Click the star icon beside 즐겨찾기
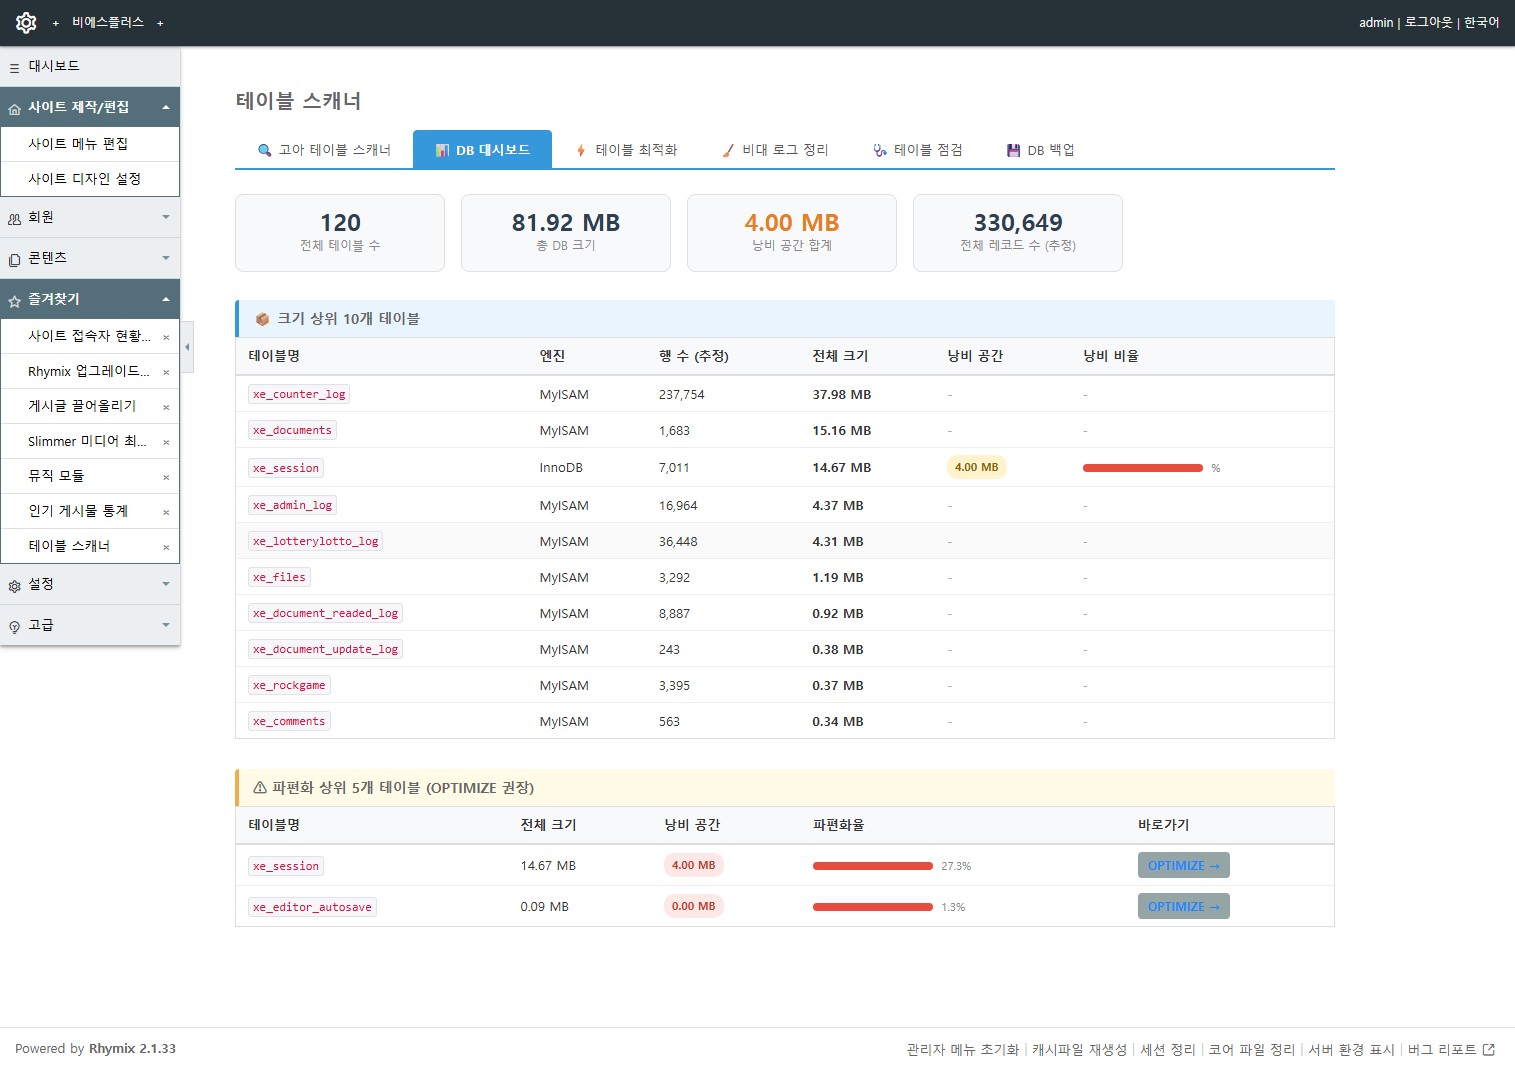 14,301
